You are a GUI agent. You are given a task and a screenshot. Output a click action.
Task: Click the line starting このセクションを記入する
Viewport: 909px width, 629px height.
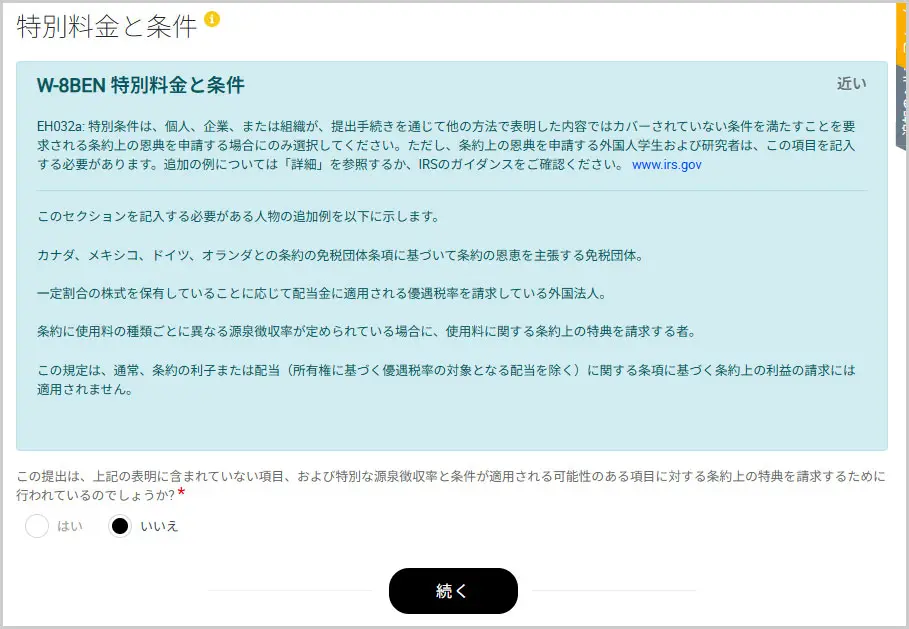(238, 217)
